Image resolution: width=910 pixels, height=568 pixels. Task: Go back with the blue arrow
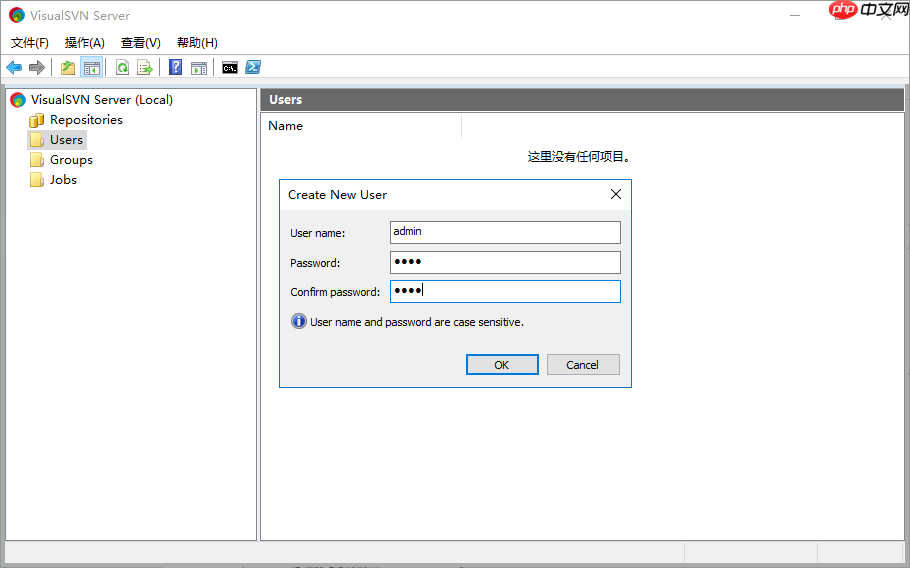point(14,67)
